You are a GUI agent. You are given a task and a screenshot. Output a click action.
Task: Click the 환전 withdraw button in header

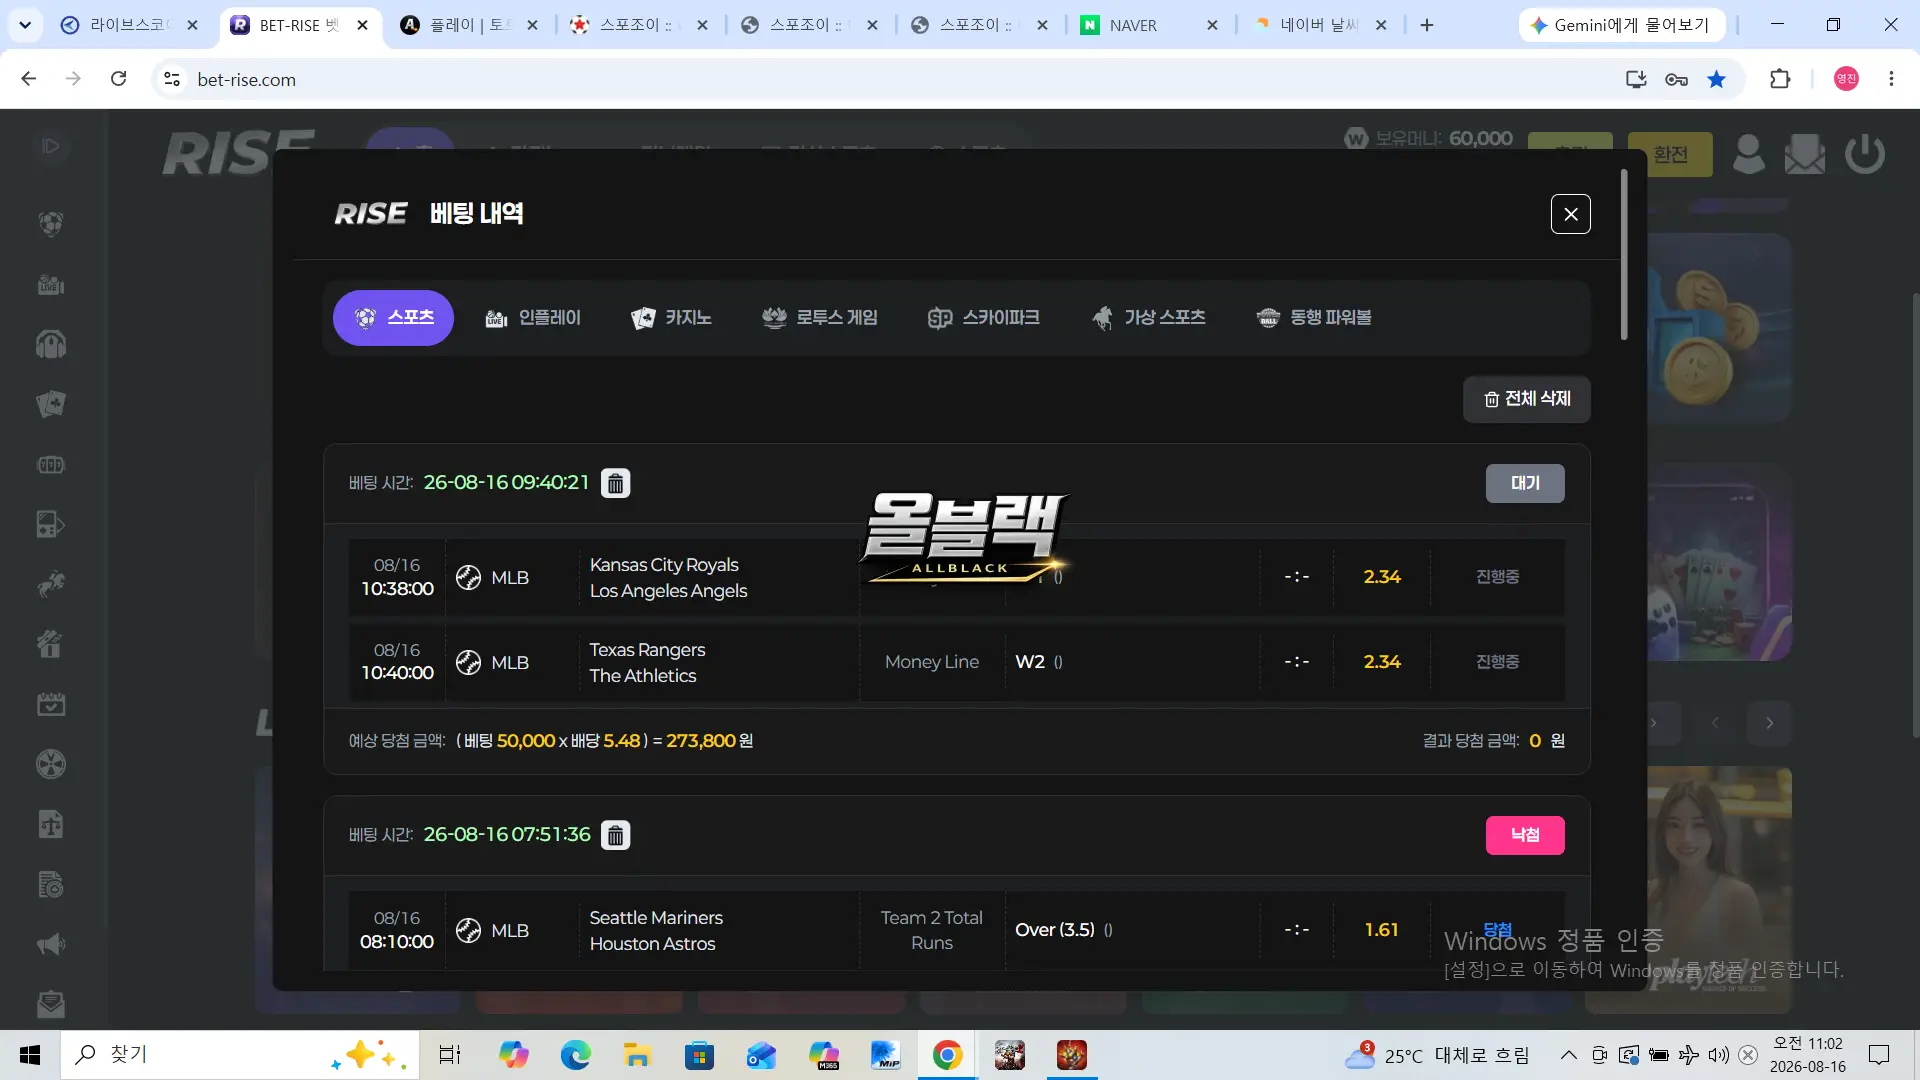[x=1670, y=155]
